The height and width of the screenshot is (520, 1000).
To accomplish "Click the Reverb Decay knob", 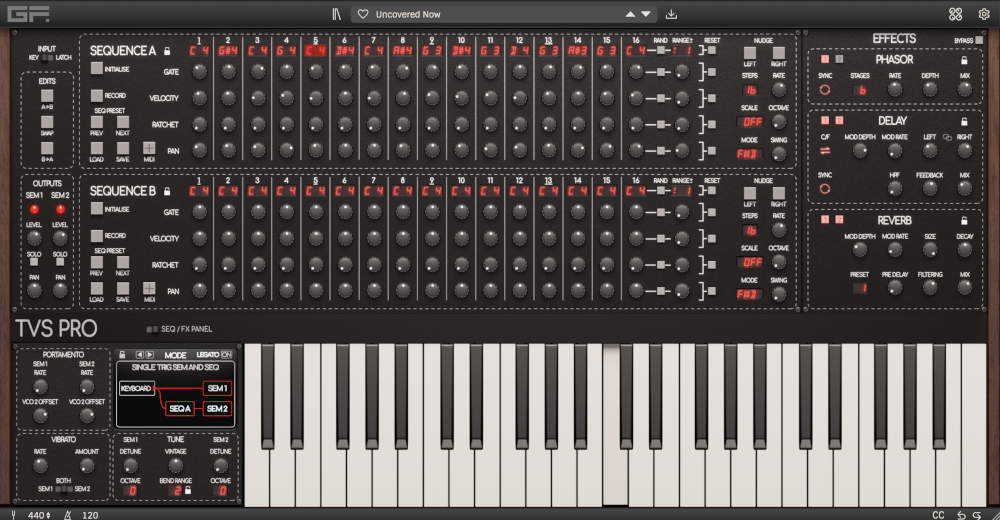I will point(964,249).
